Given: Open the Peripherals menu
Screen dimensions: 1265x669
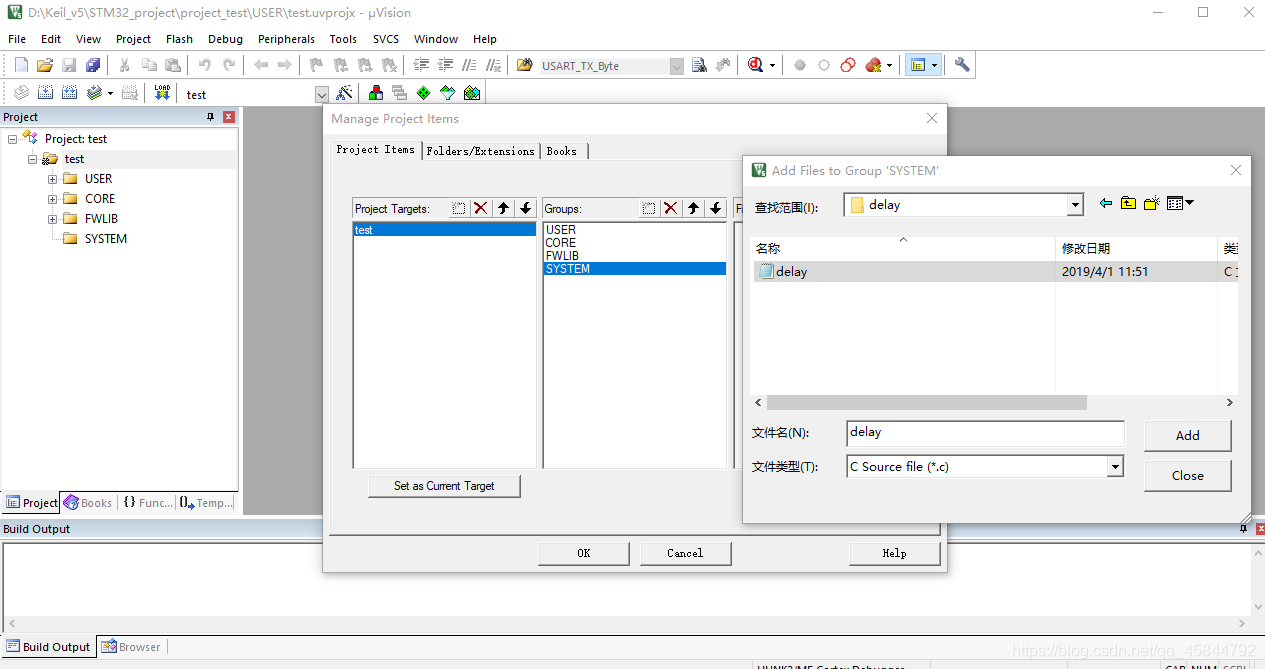Looking at the screenshot, I should (x=286, y=39).
